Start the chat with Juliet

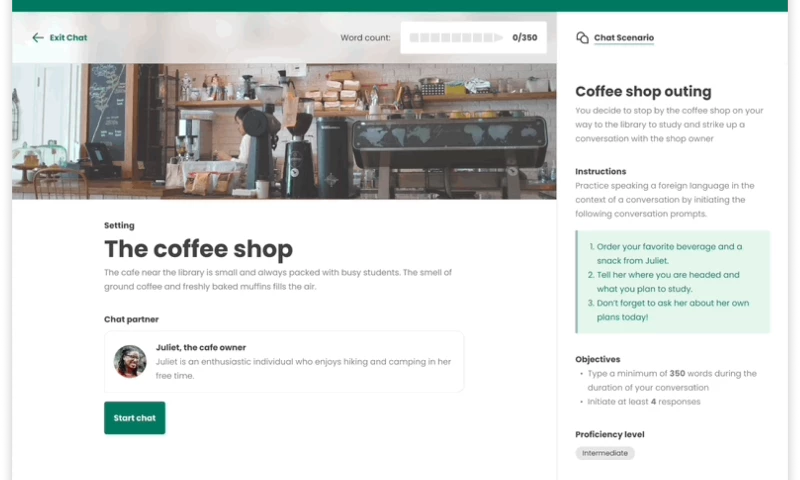pyautogui.click(x=135, y=418)
